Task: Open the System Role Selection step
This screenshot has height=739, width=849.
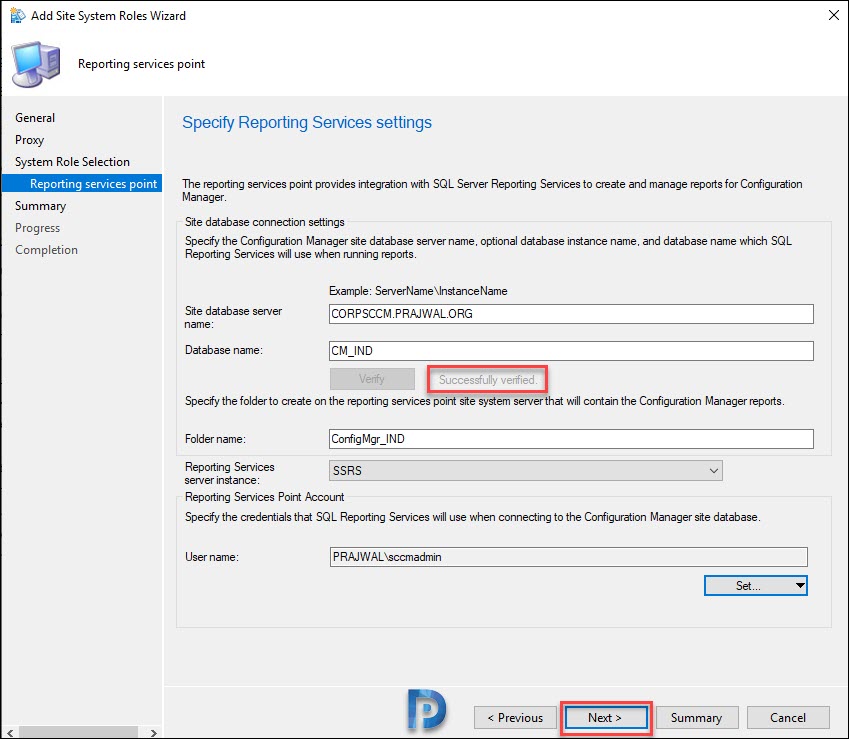Action: (72, 162)
